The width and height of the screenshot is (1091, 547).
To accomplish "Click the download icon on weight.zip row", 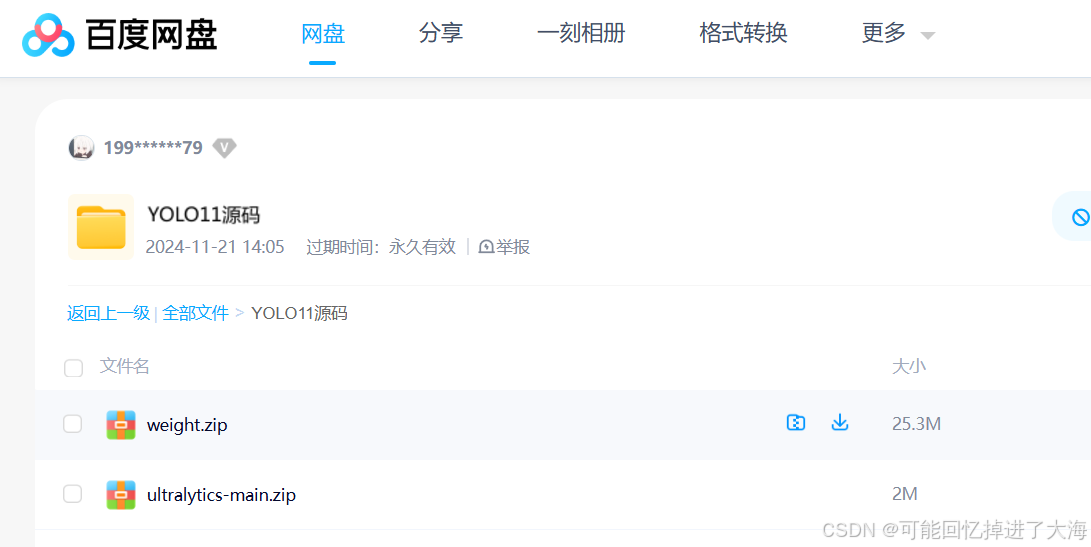I will 841,422.
